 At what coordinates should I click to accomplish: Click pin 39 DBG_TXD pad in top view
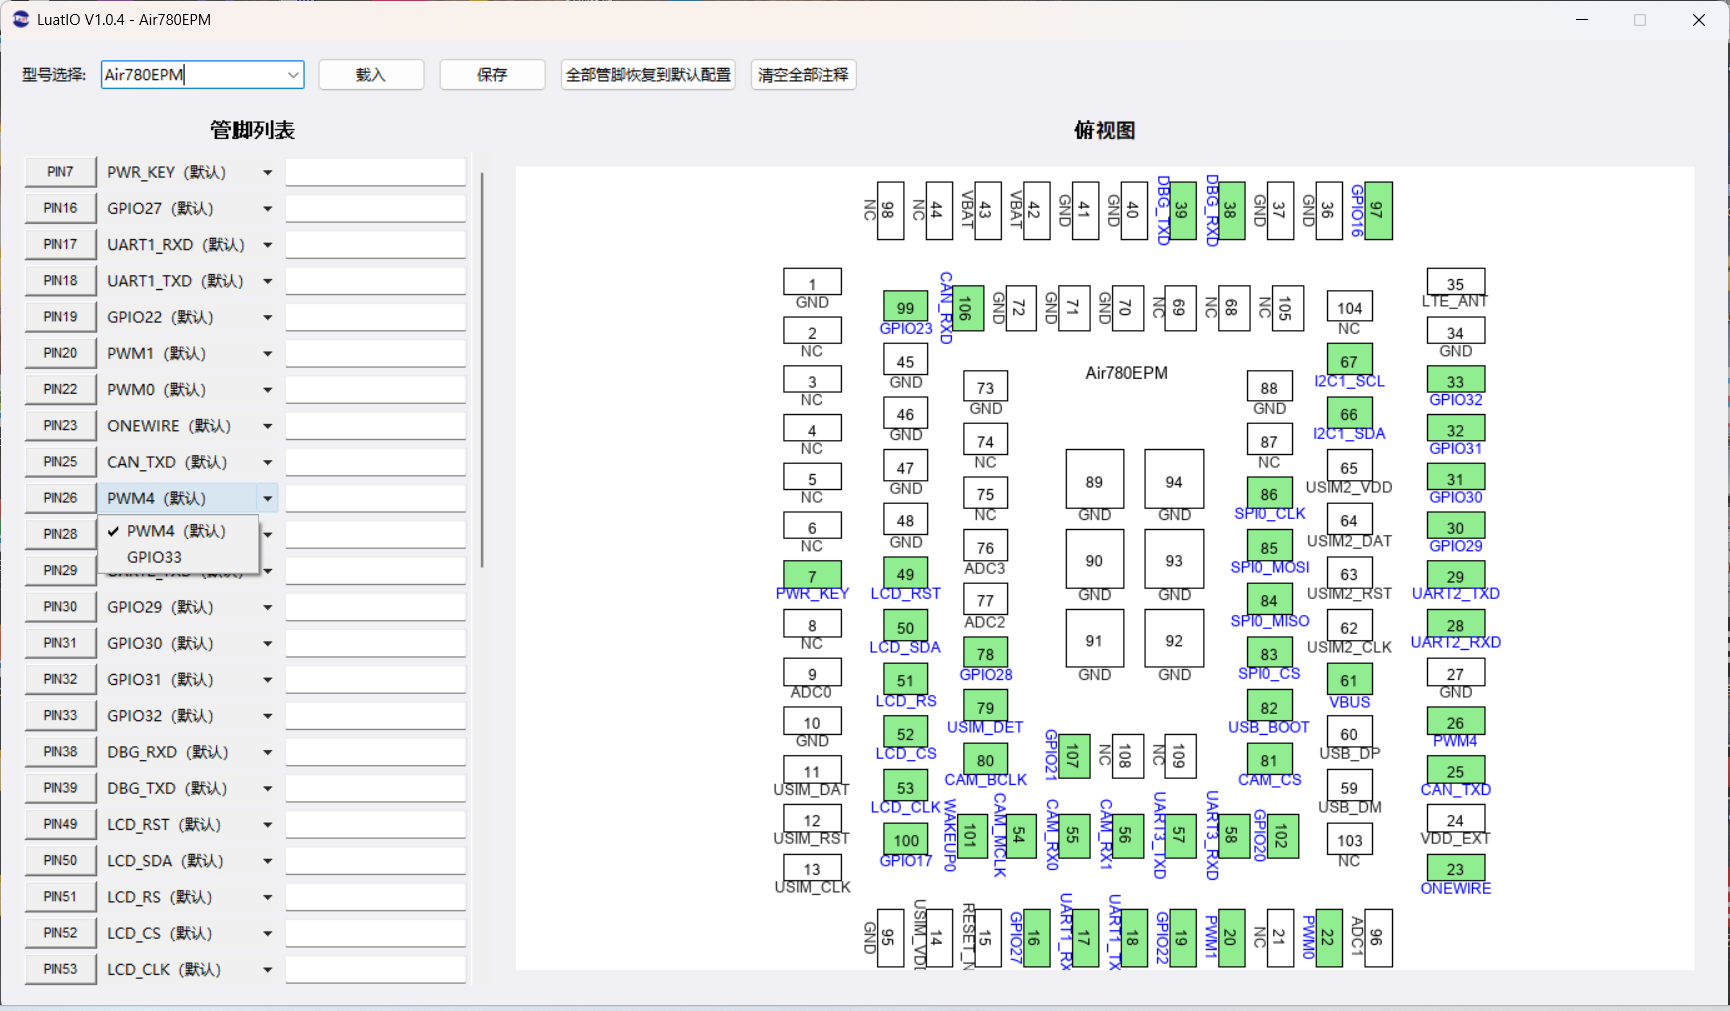click(1181, 210)
